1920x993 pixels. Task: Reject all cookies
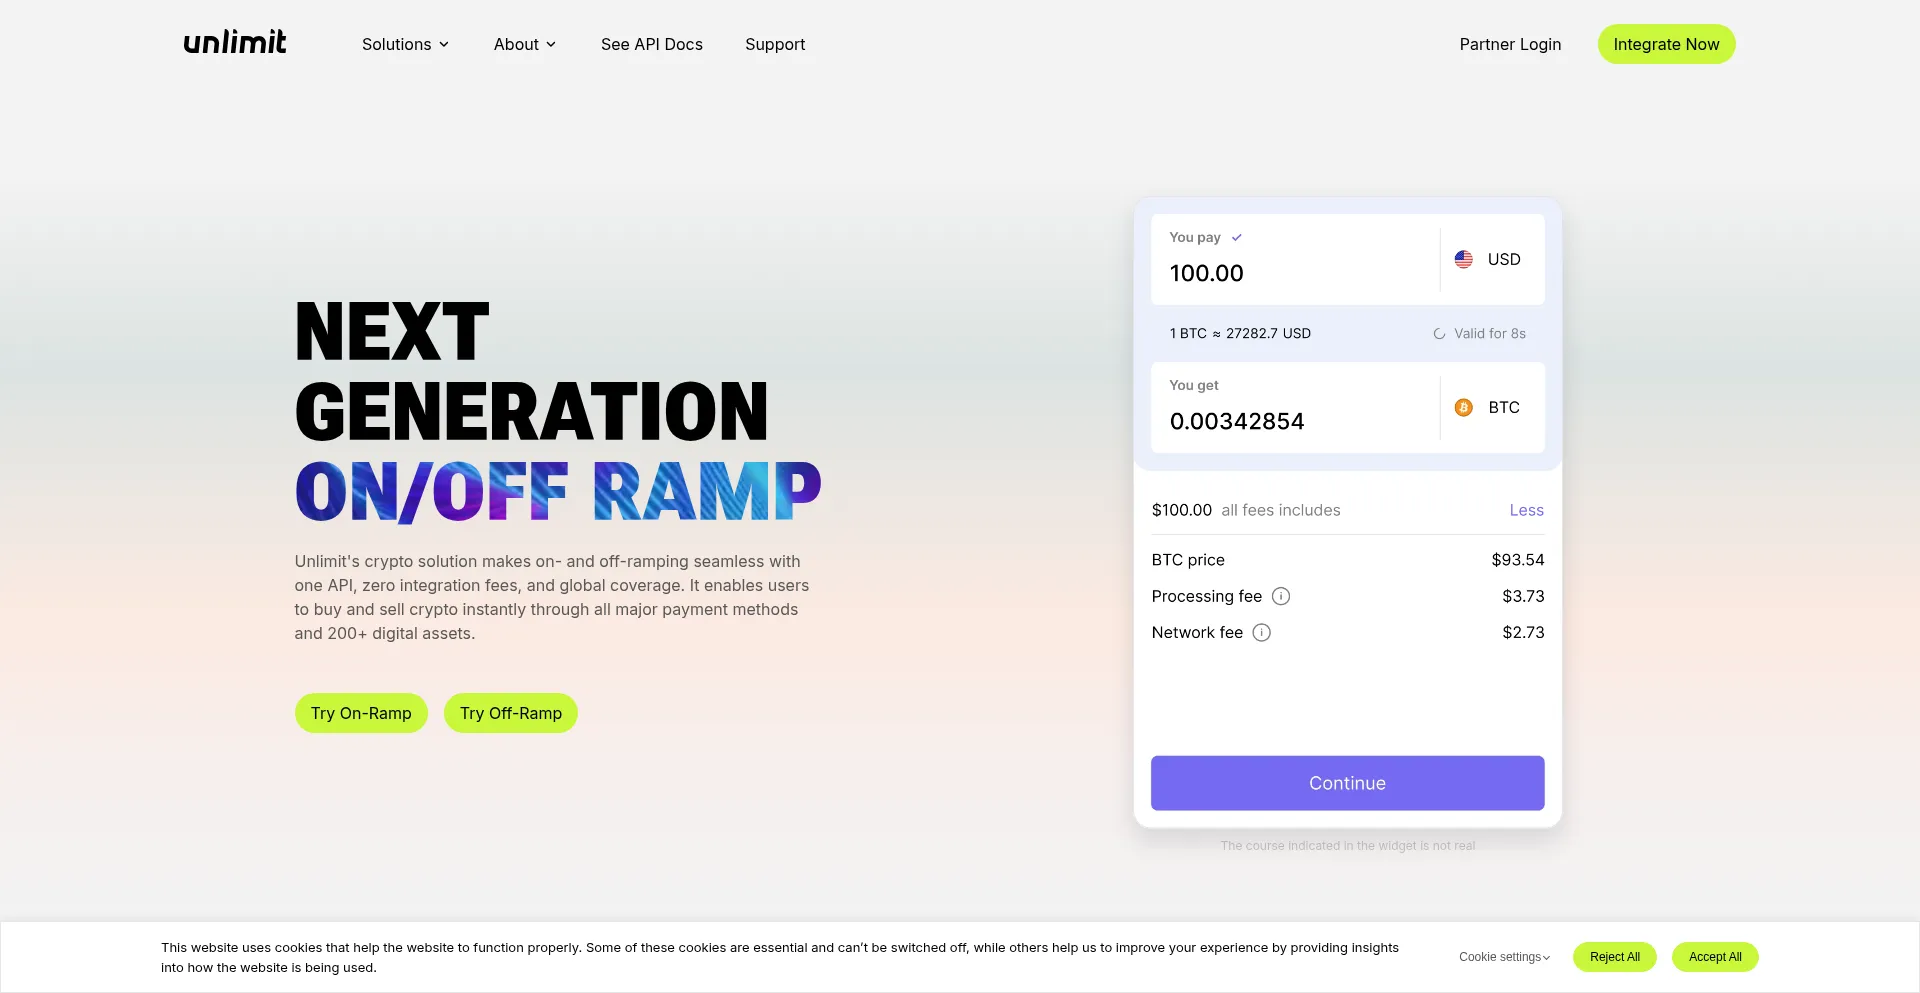1614,957
